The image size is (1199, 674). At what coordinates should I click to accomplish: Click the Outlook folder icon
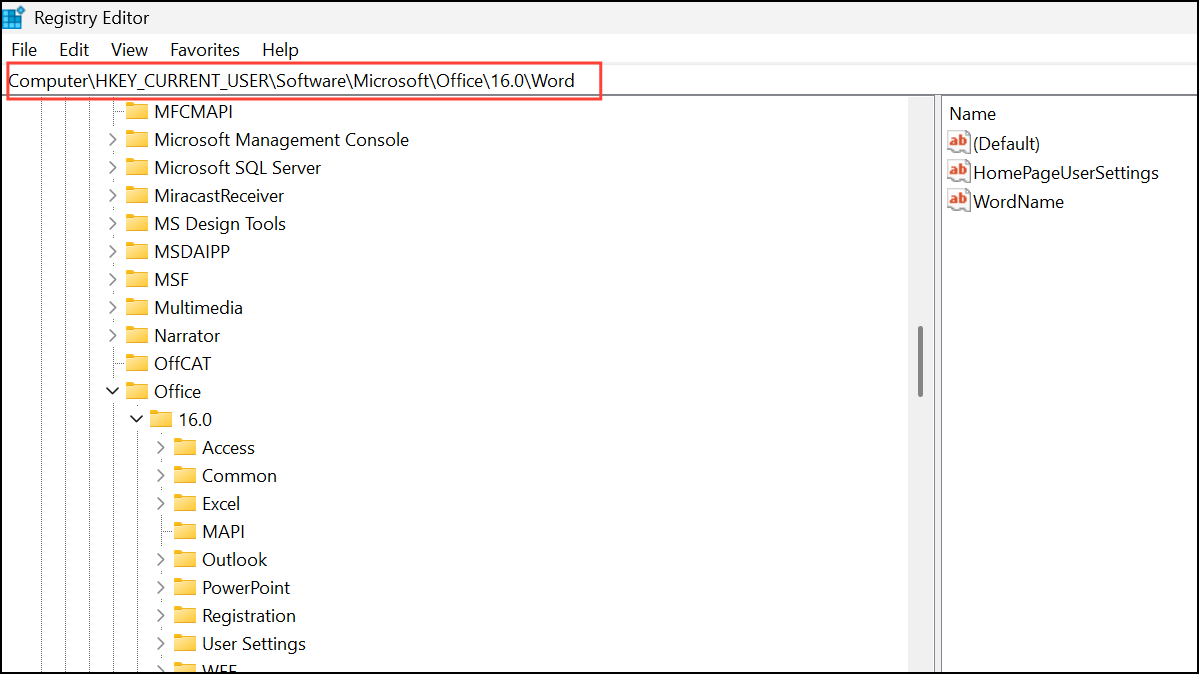pyautogui.click(x=186, y=559)
